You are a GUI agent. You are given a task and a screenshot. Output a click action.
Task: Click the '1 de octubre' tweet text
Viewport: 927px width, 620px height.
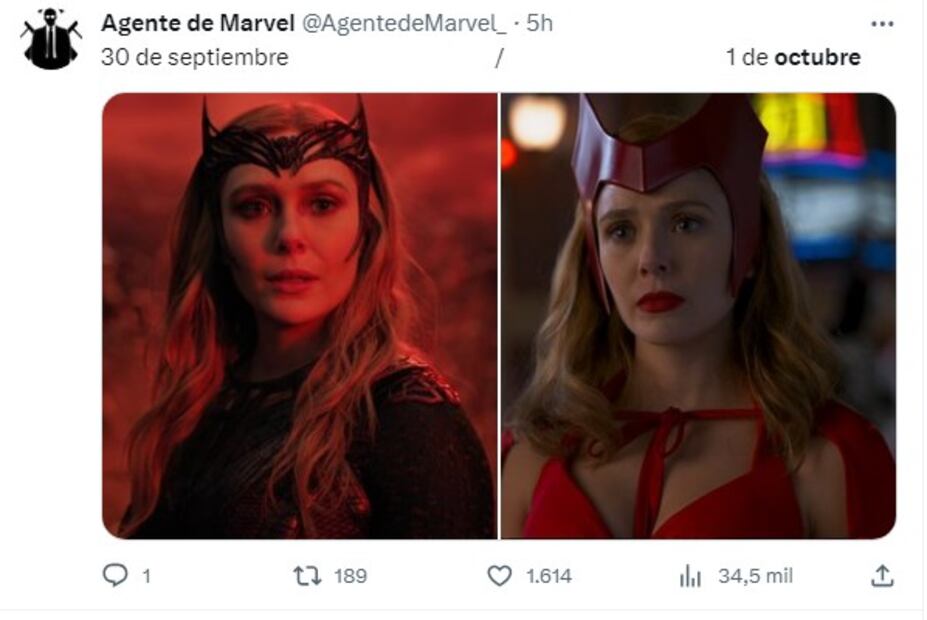pos(792,57)
